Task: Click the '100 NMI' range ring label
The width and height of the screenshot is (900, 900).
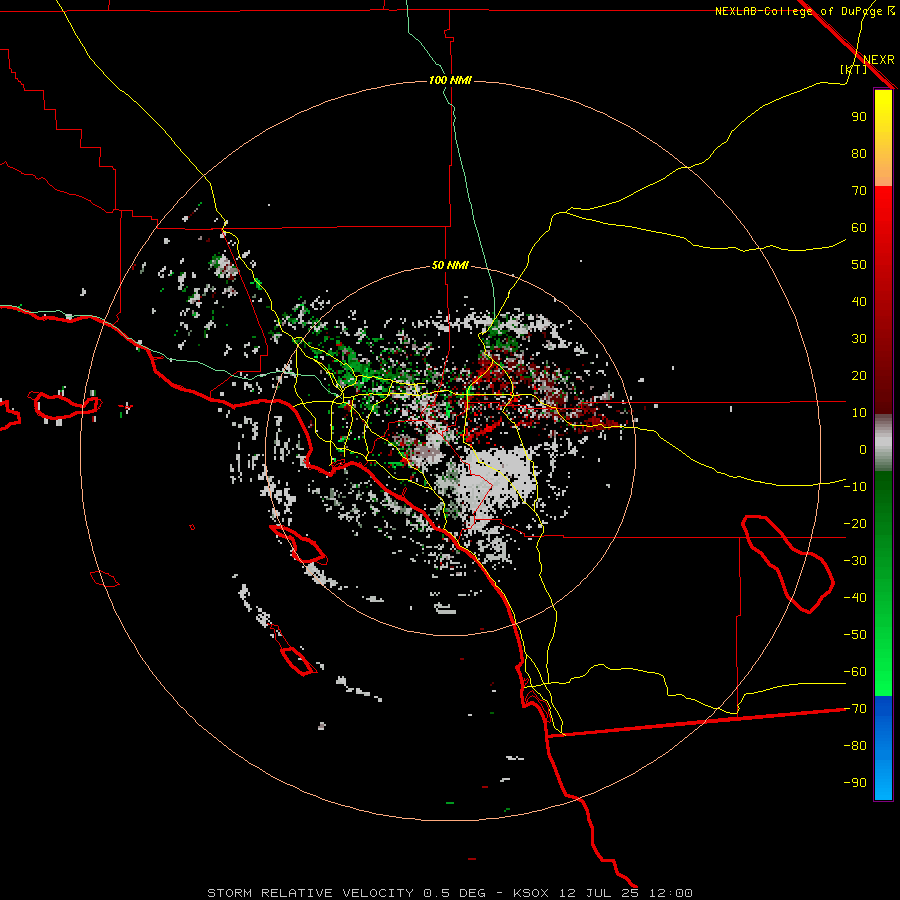Action: click(x=450, y=80)
